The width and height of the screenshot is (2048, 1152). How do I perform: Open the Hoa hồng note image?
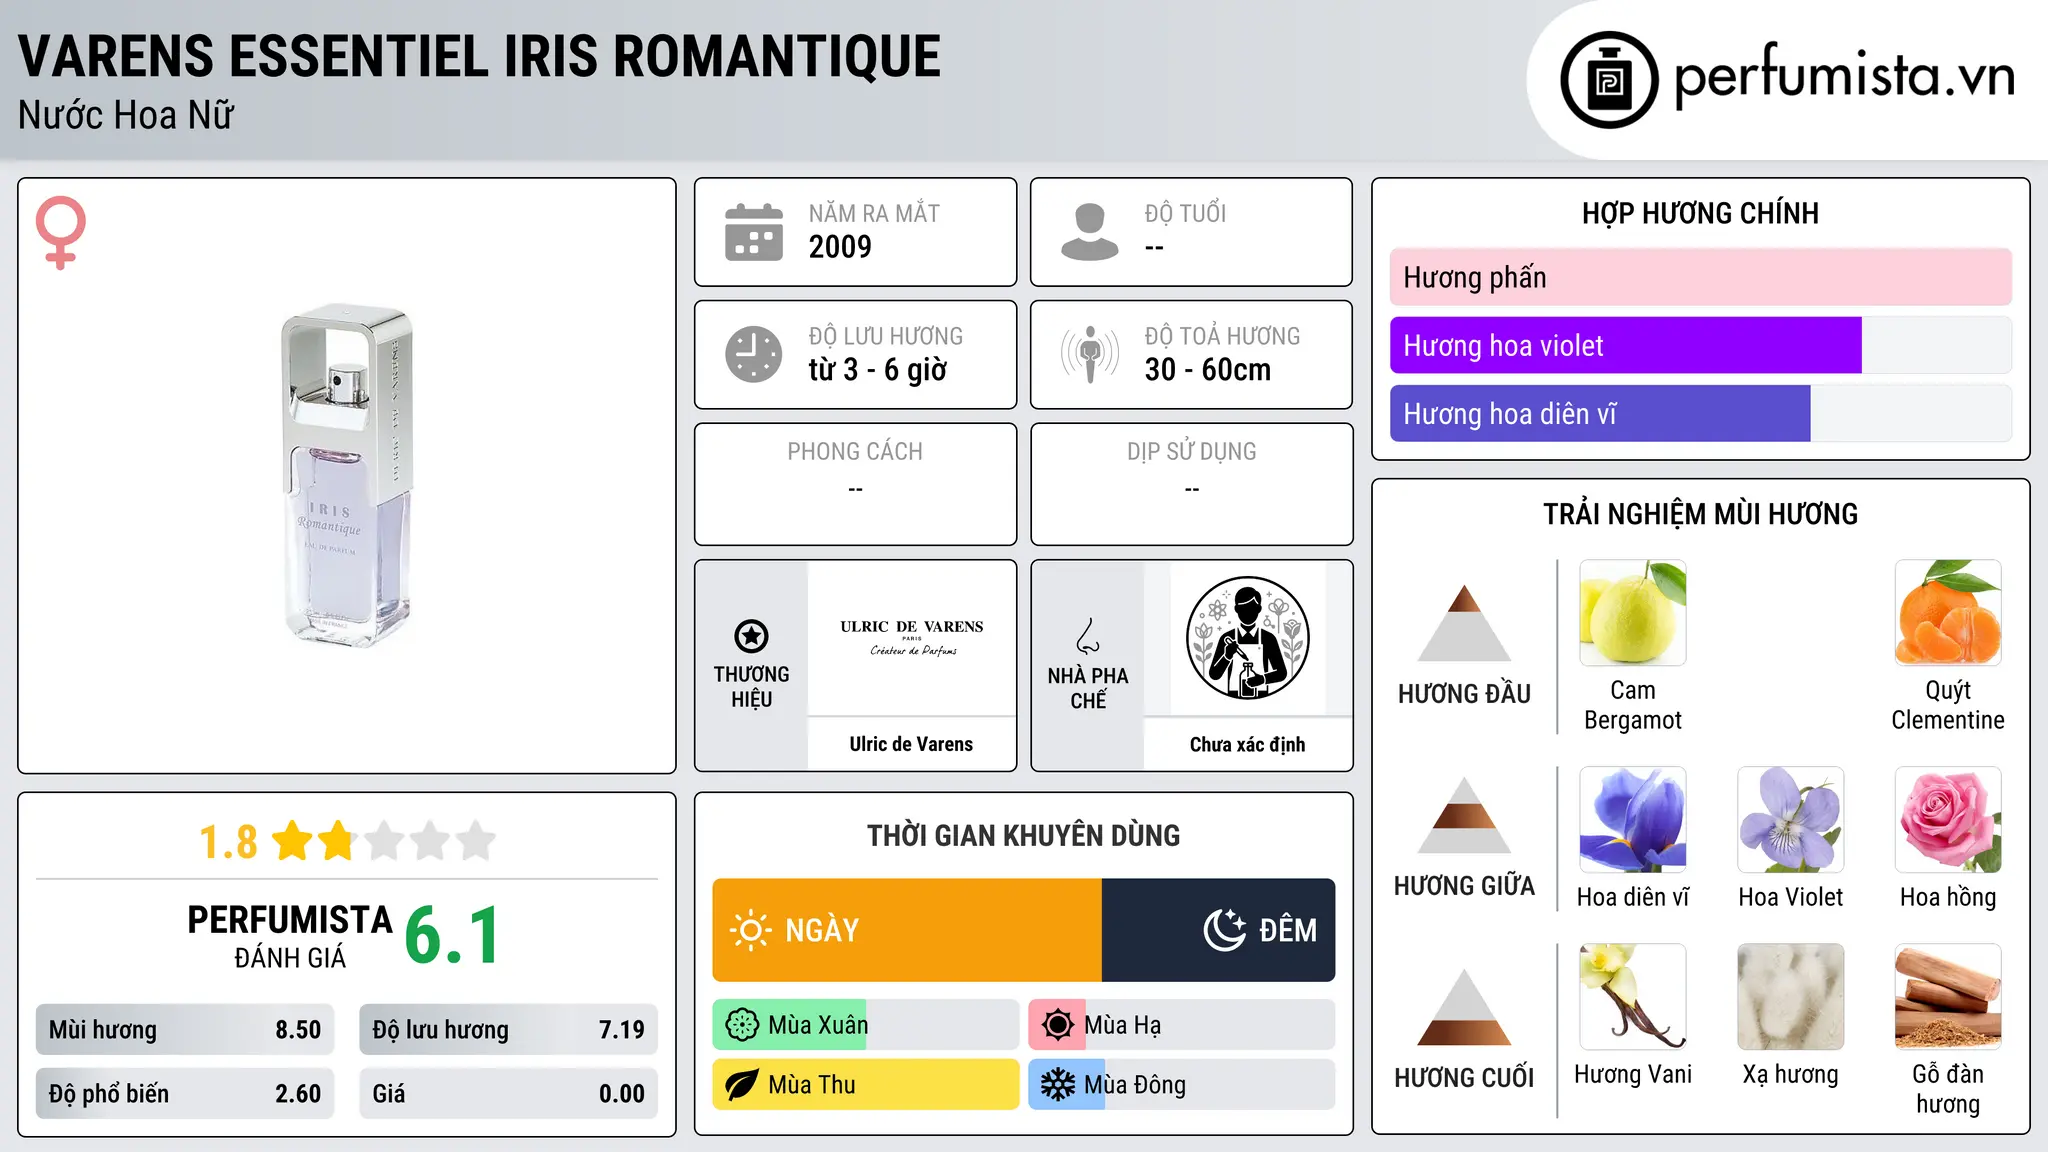click(x=1948, y=820)
